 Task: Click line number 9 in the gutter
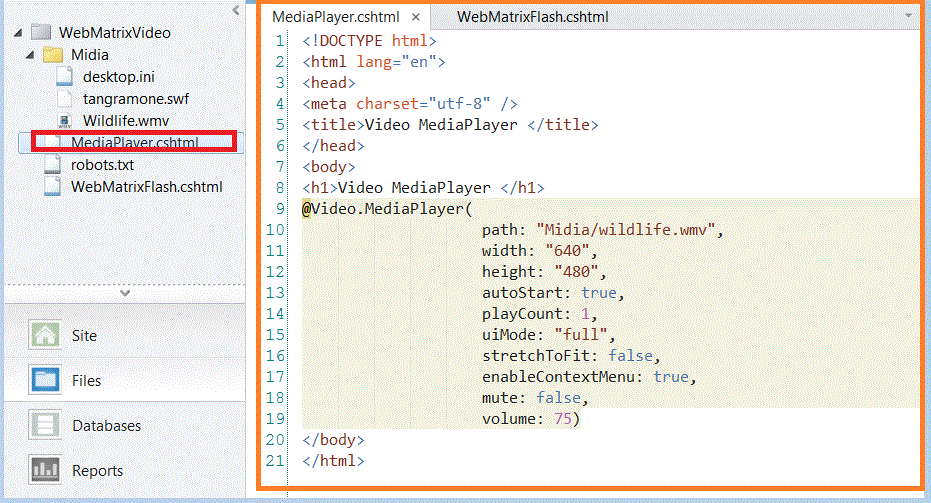click(280, 209)
